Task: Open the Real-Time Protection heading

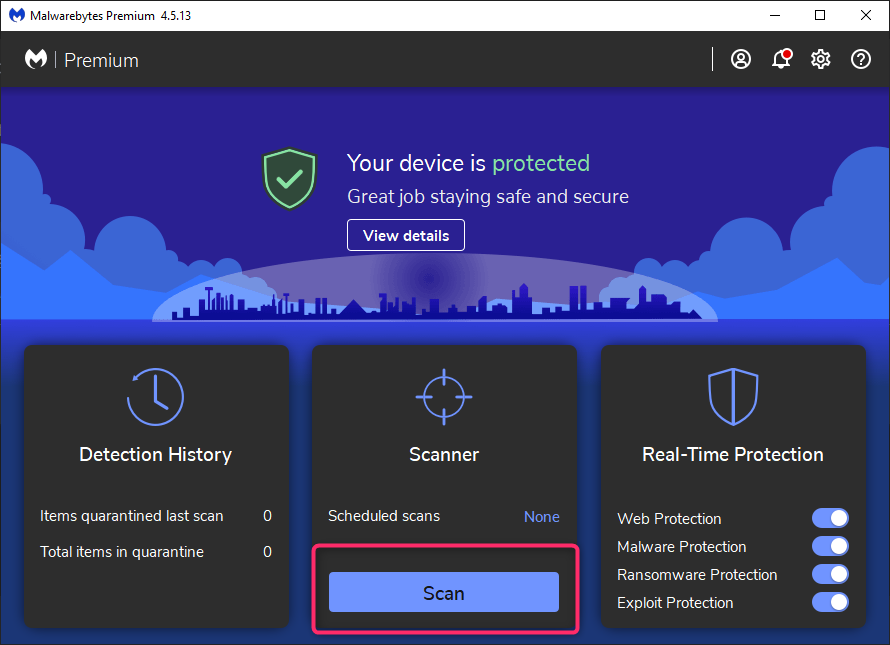Action: pos(733,454)
